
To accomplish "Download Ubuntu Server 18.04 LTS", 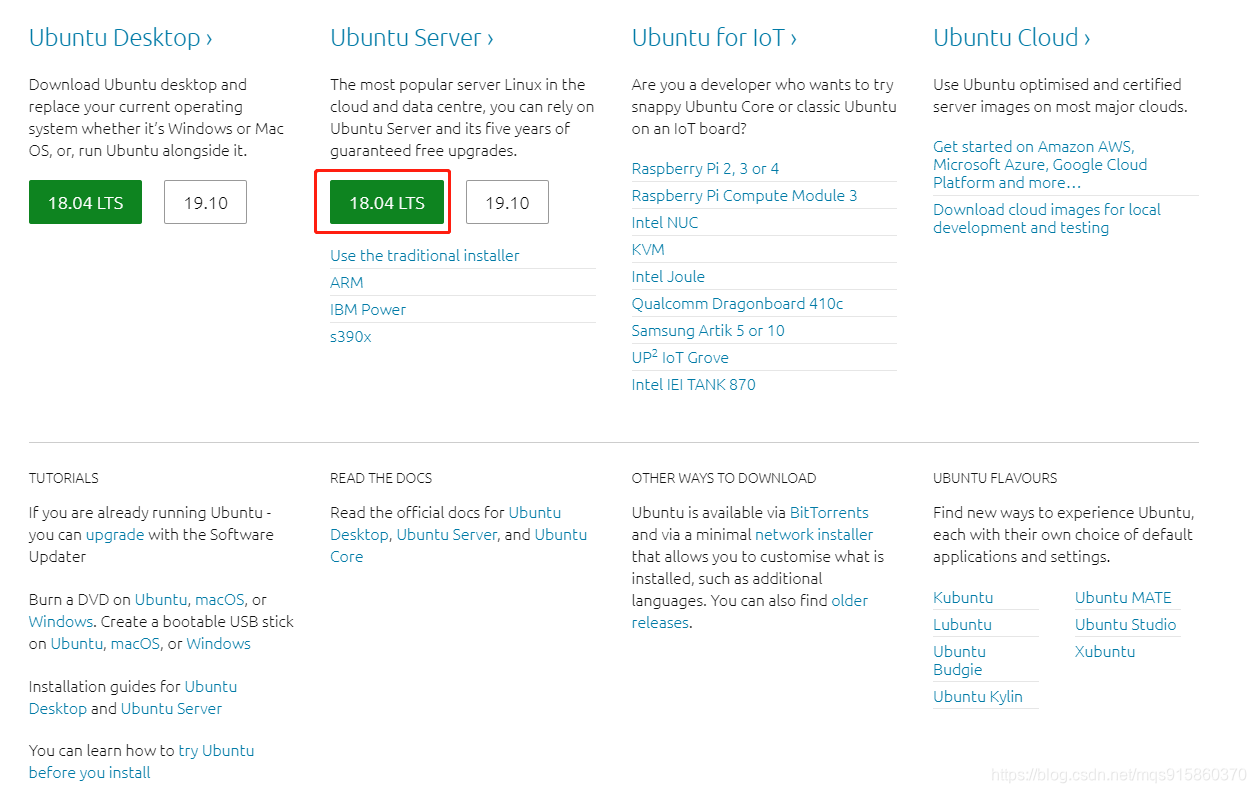I will tap(387, 202).
